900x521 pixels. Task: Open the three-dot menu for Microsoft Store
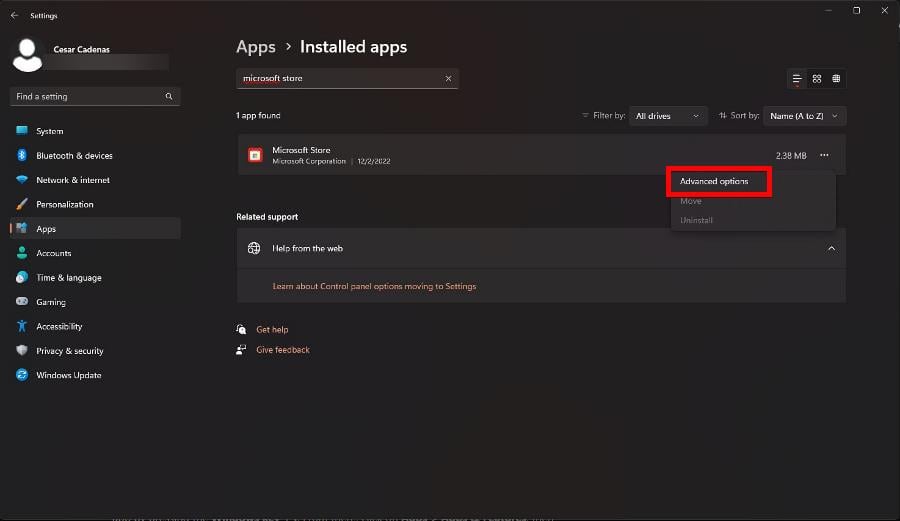point(824,155)
